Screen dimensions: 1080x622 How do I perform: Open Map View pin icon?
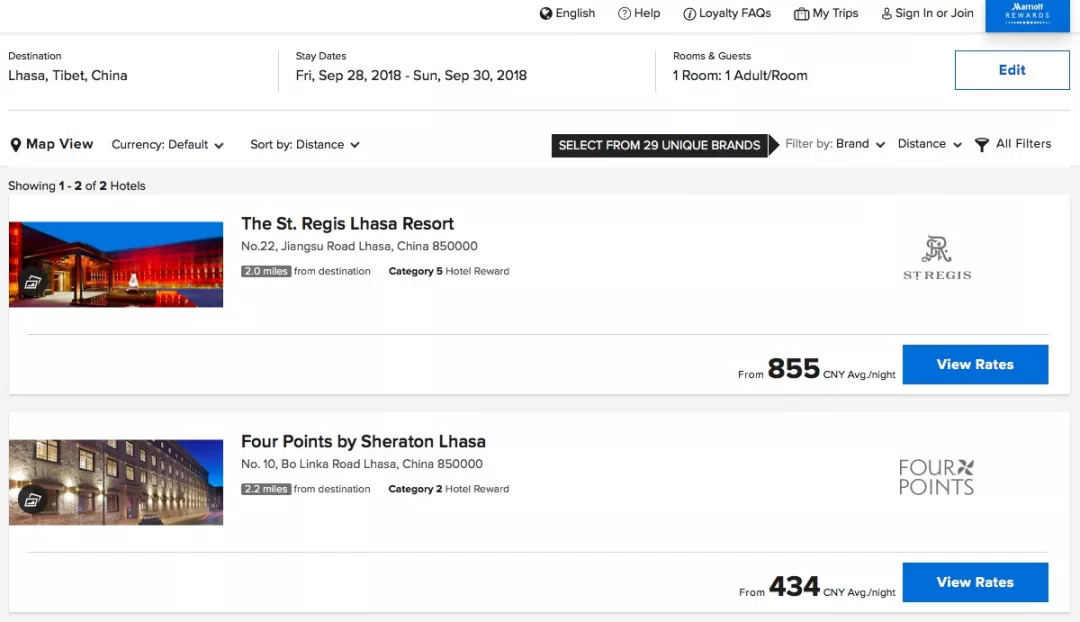[16, 145]
